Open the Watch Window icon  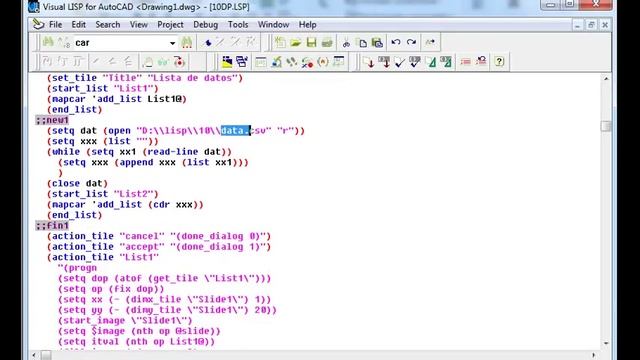point(338,62)
